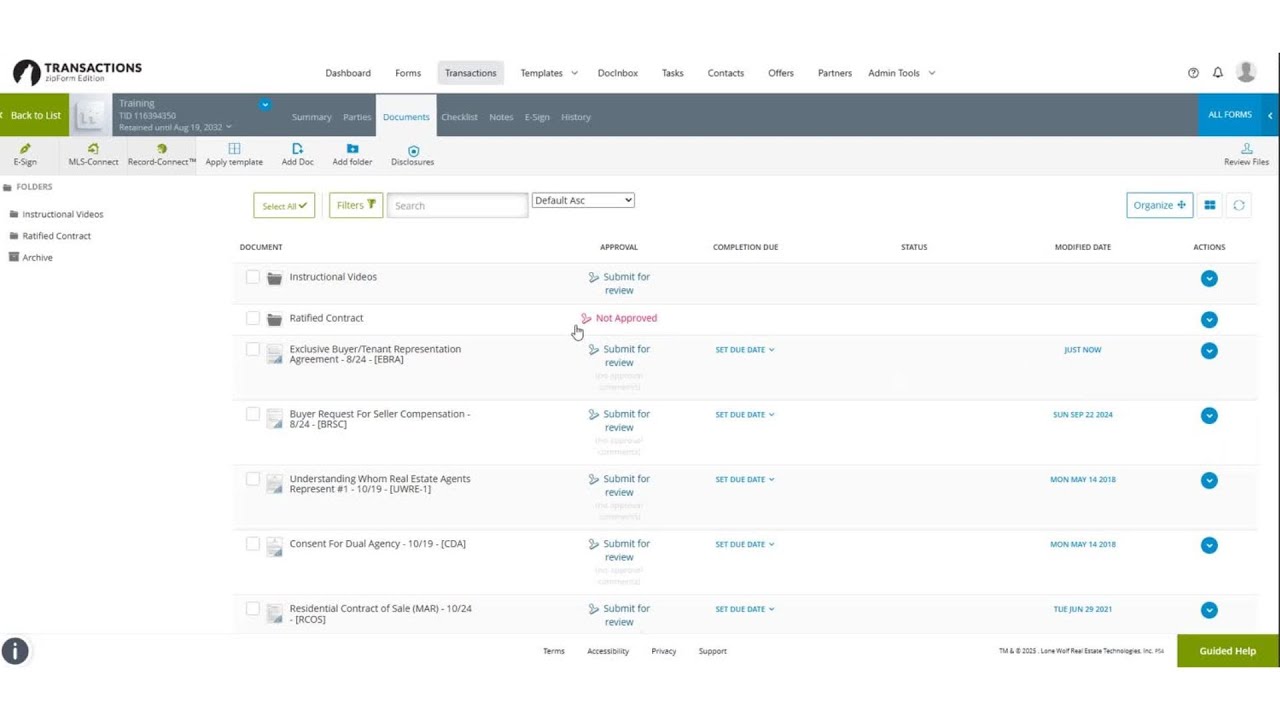Click the Organize button
This screenshot has height=720, width=1280.
coord(1159,205)
